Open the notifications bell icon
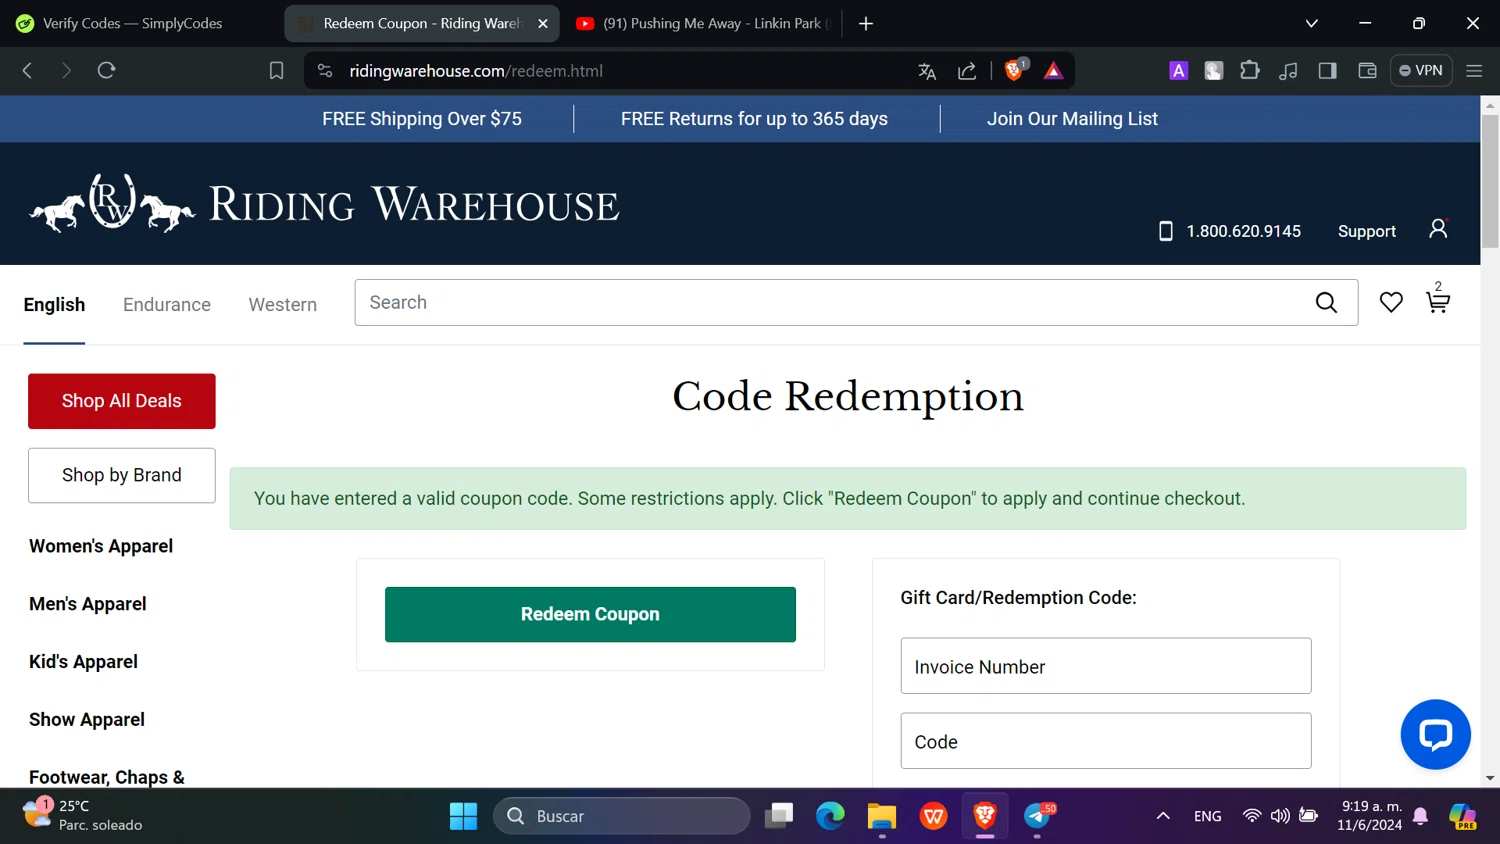1500x844 pixels. 1421,816
